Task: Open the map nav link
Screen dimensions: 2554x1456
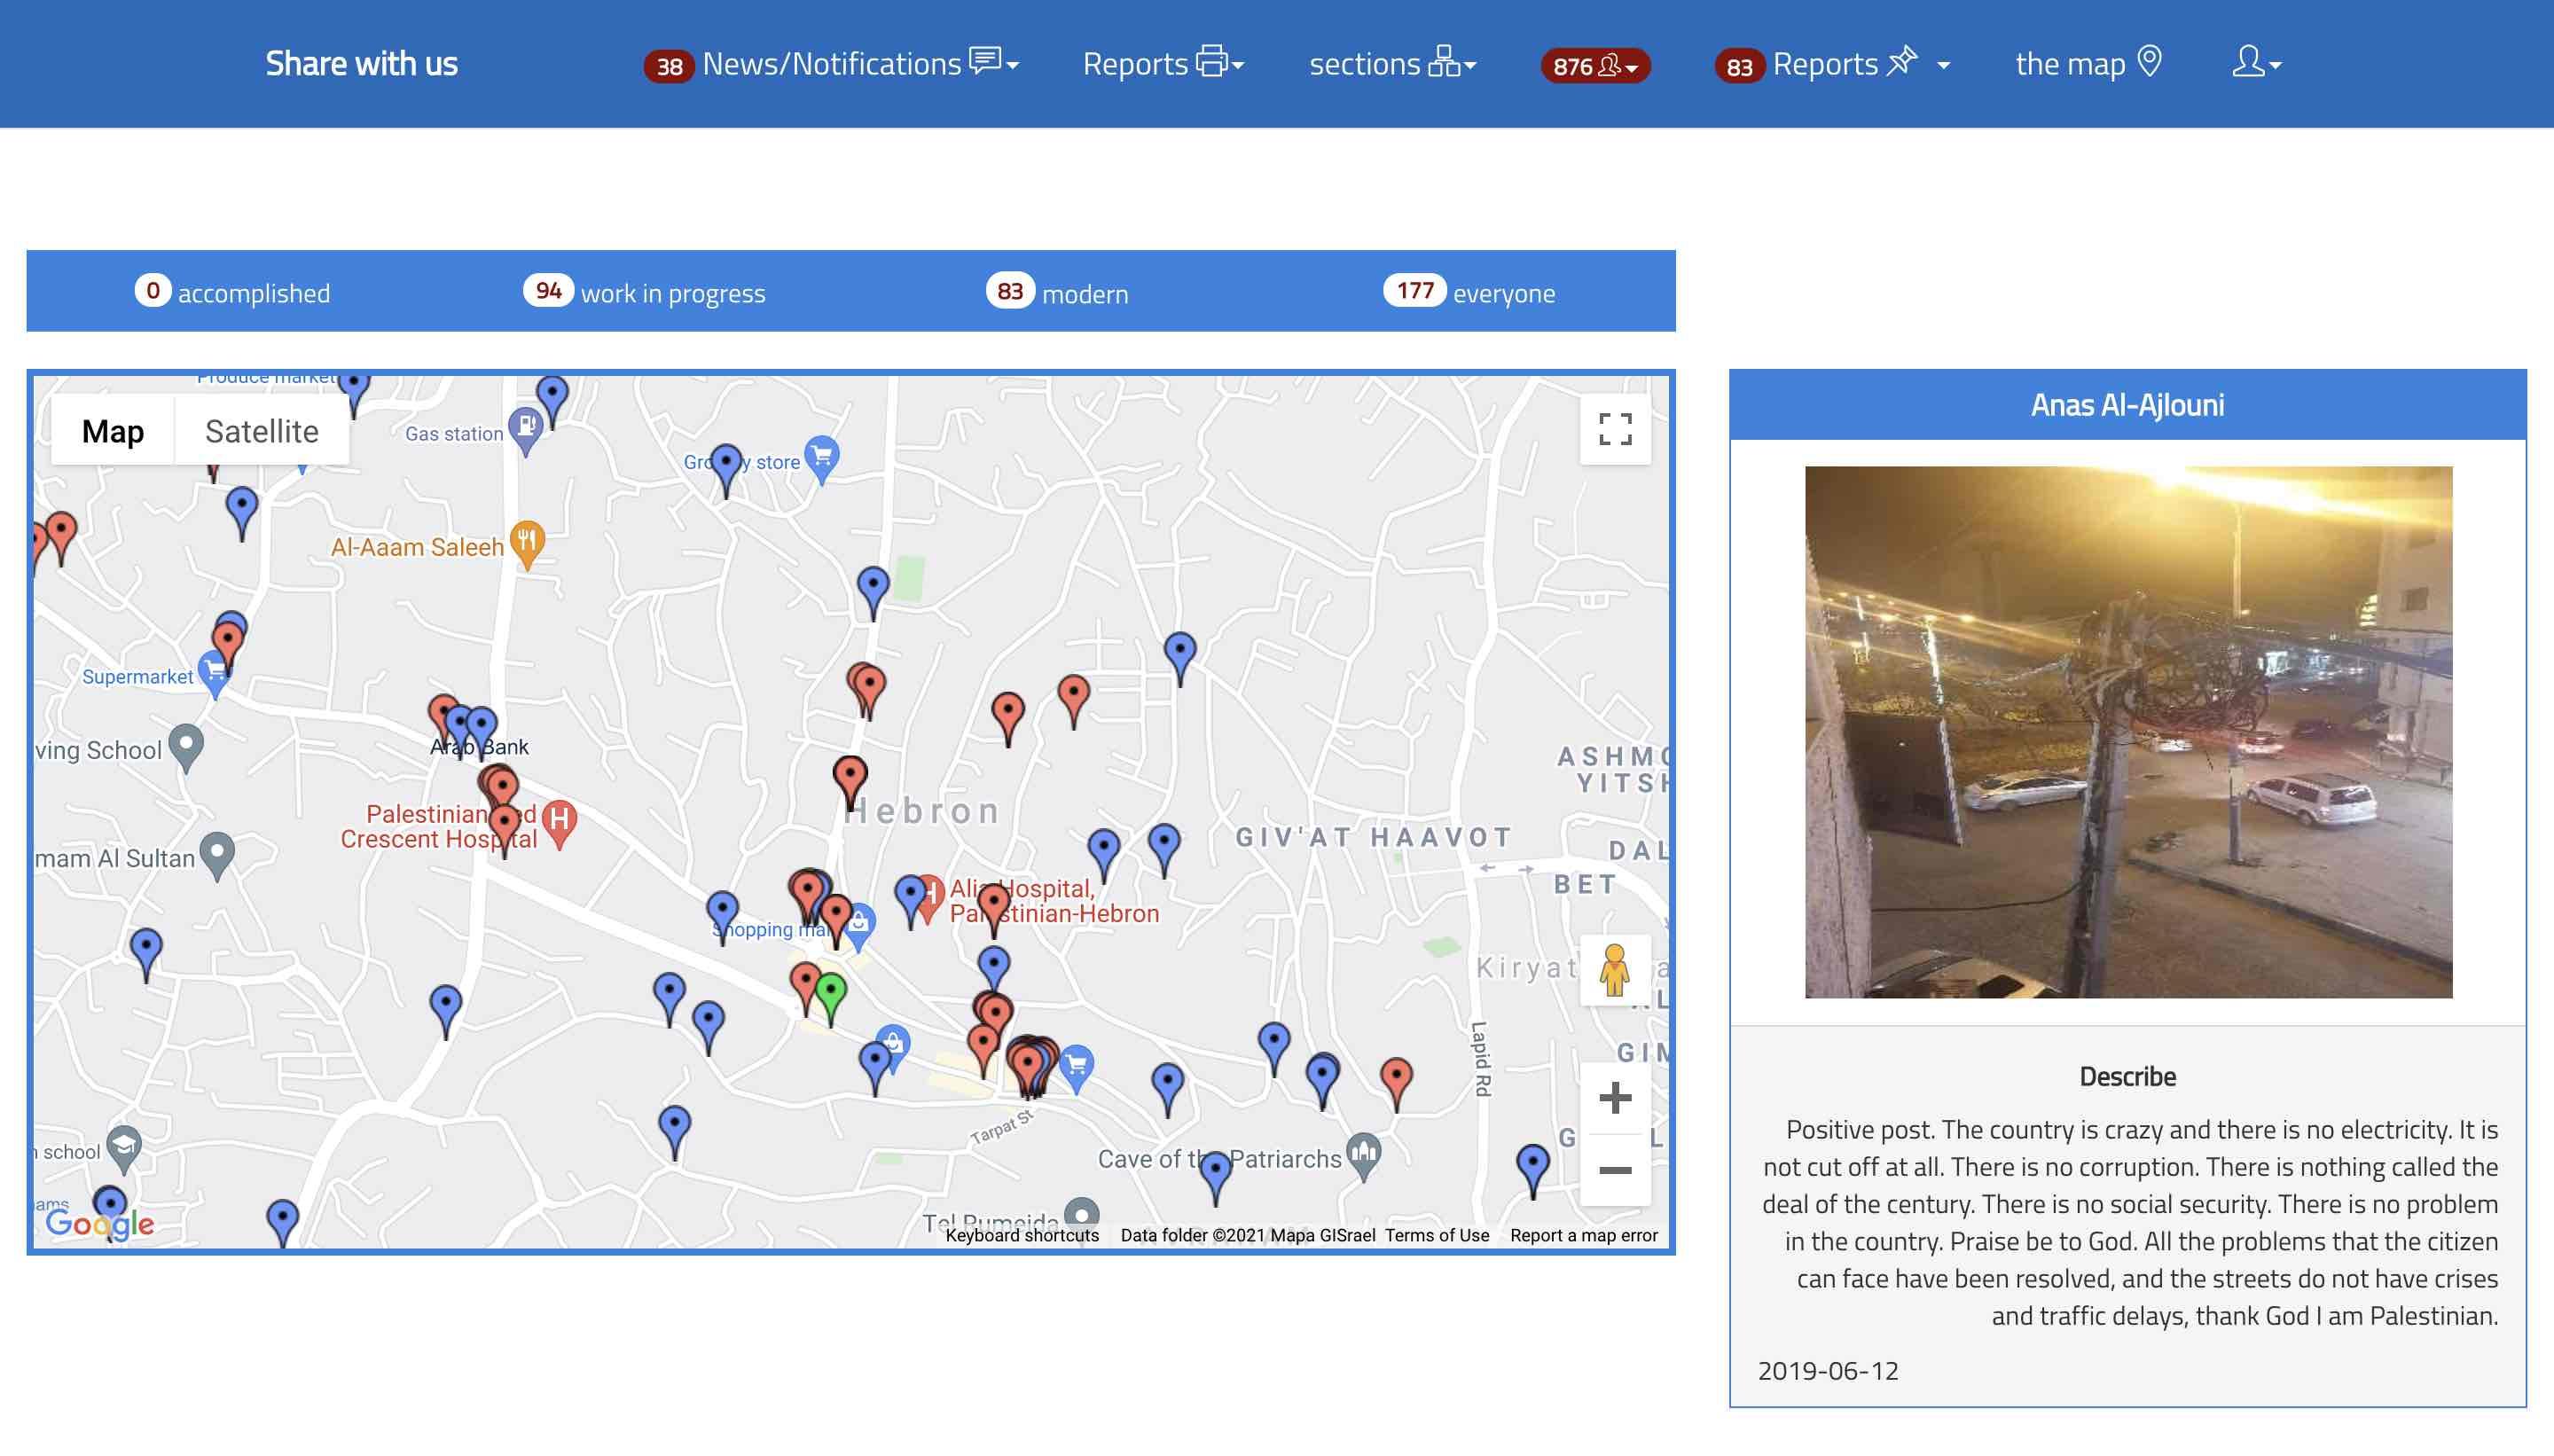Action: (2087, 64)
